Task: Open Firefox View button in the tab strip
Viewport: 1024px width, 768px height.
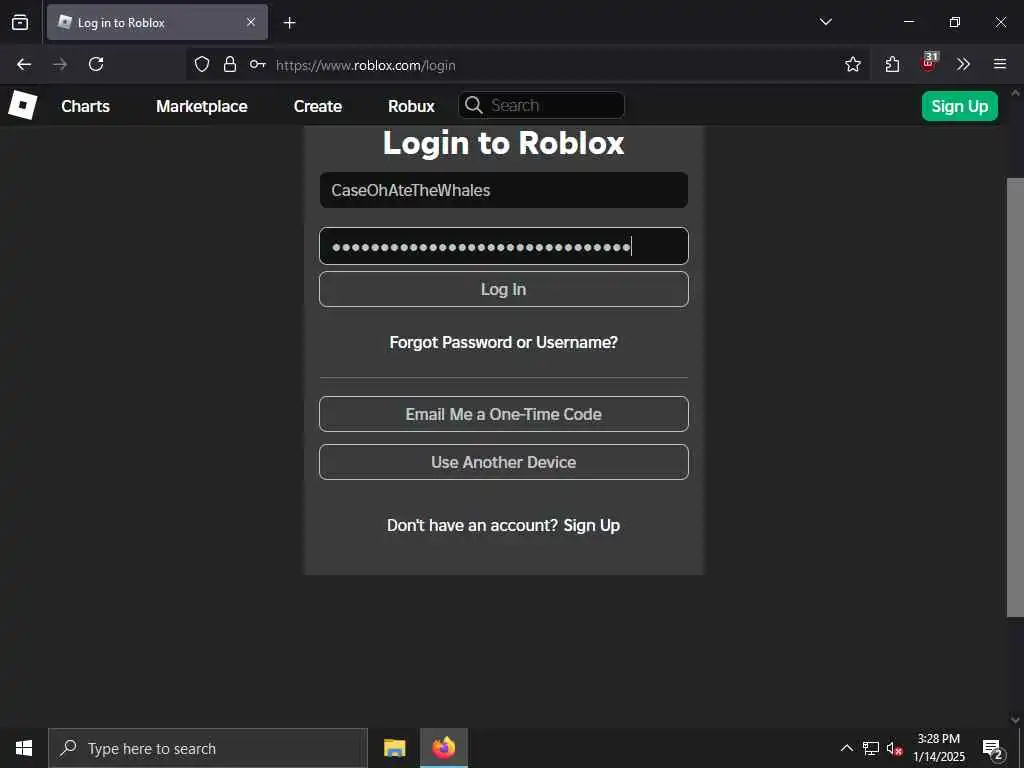Action: pyautogui.click(x=20, y=22)
